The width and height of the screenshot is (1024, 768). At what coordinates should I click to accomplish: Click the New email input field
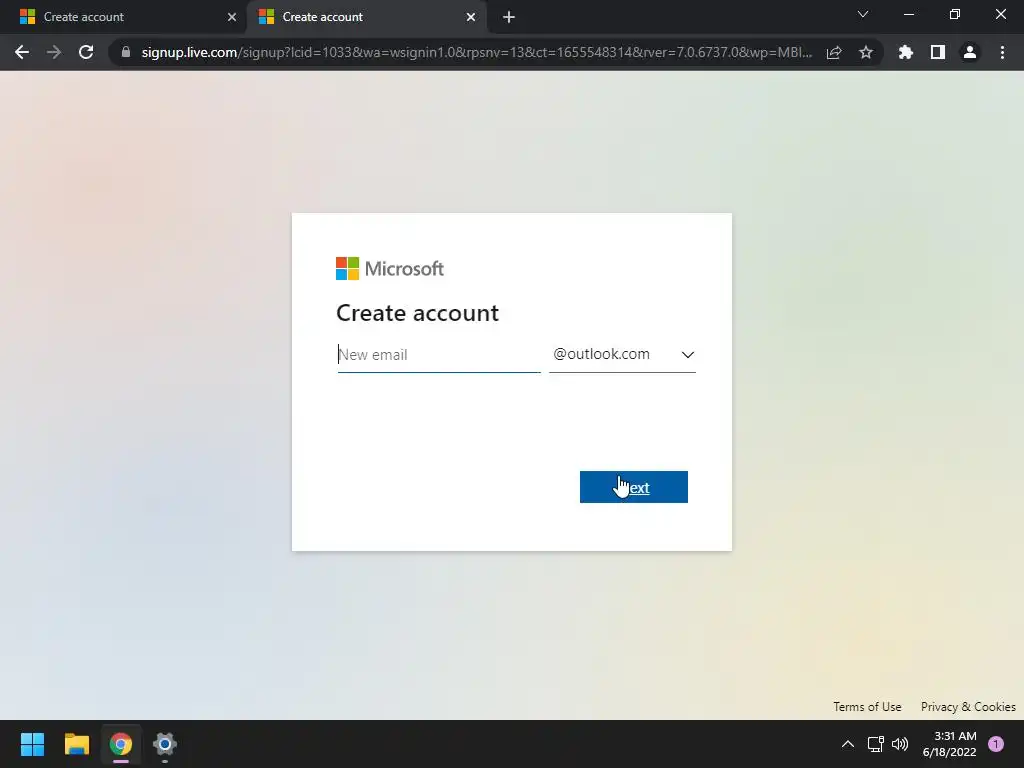point(439,355)
